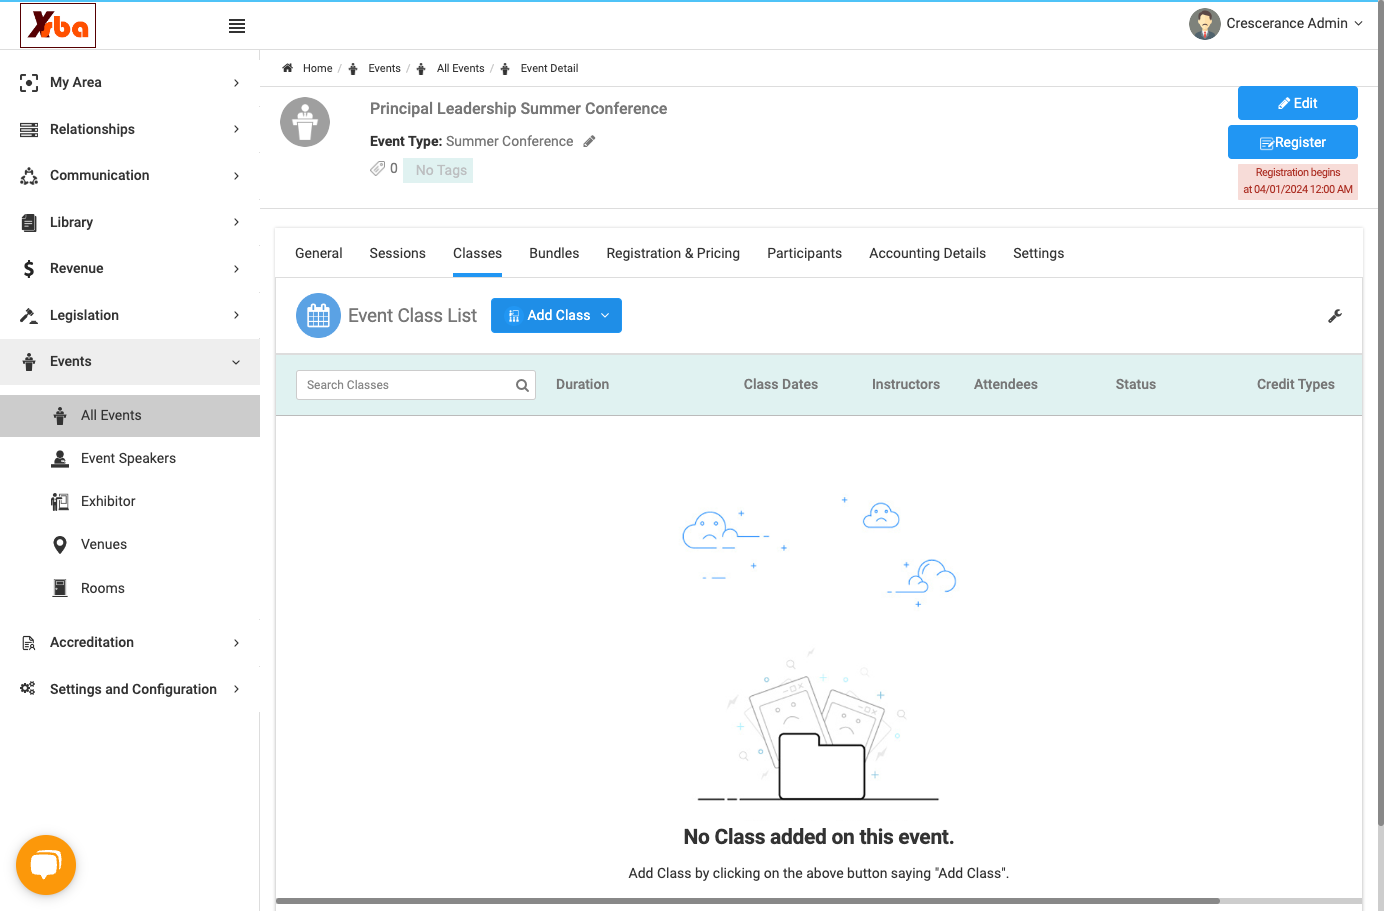Open the Add Class dropdown button
Viewport: 1384px width, 911px height.
[556, 315]
